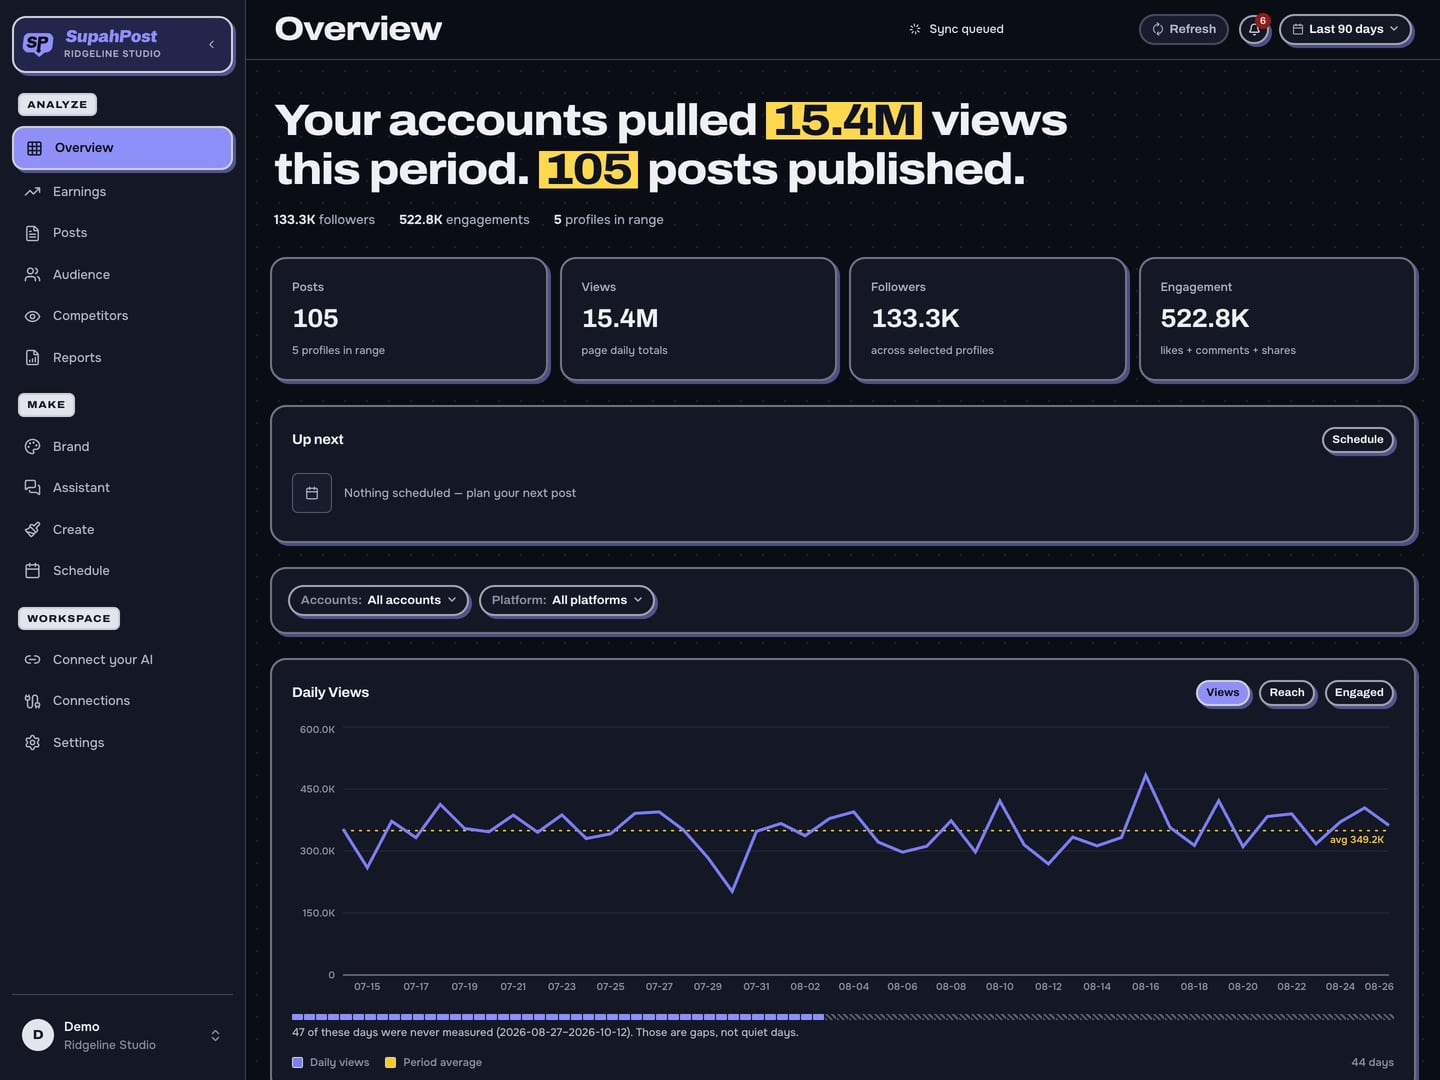Open Reports from the sidebar
This screenshot has width=1440, height=1080.
[x=122, y=358]
